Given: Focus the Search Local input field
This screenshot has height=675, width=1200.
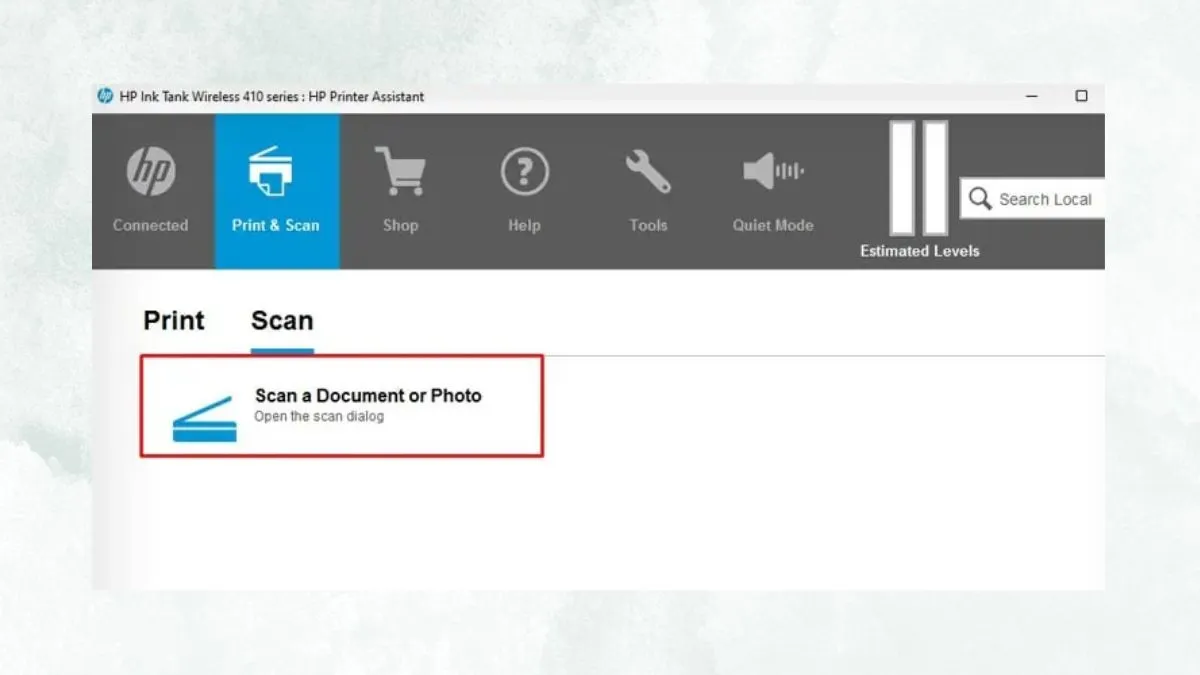Looking at the screenshot, I should [1045, 199].
